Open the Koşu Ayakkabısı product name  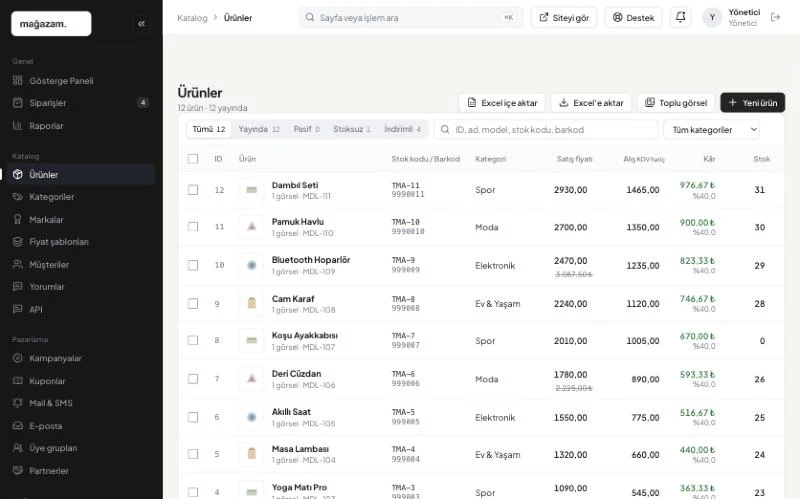point(305,335)
